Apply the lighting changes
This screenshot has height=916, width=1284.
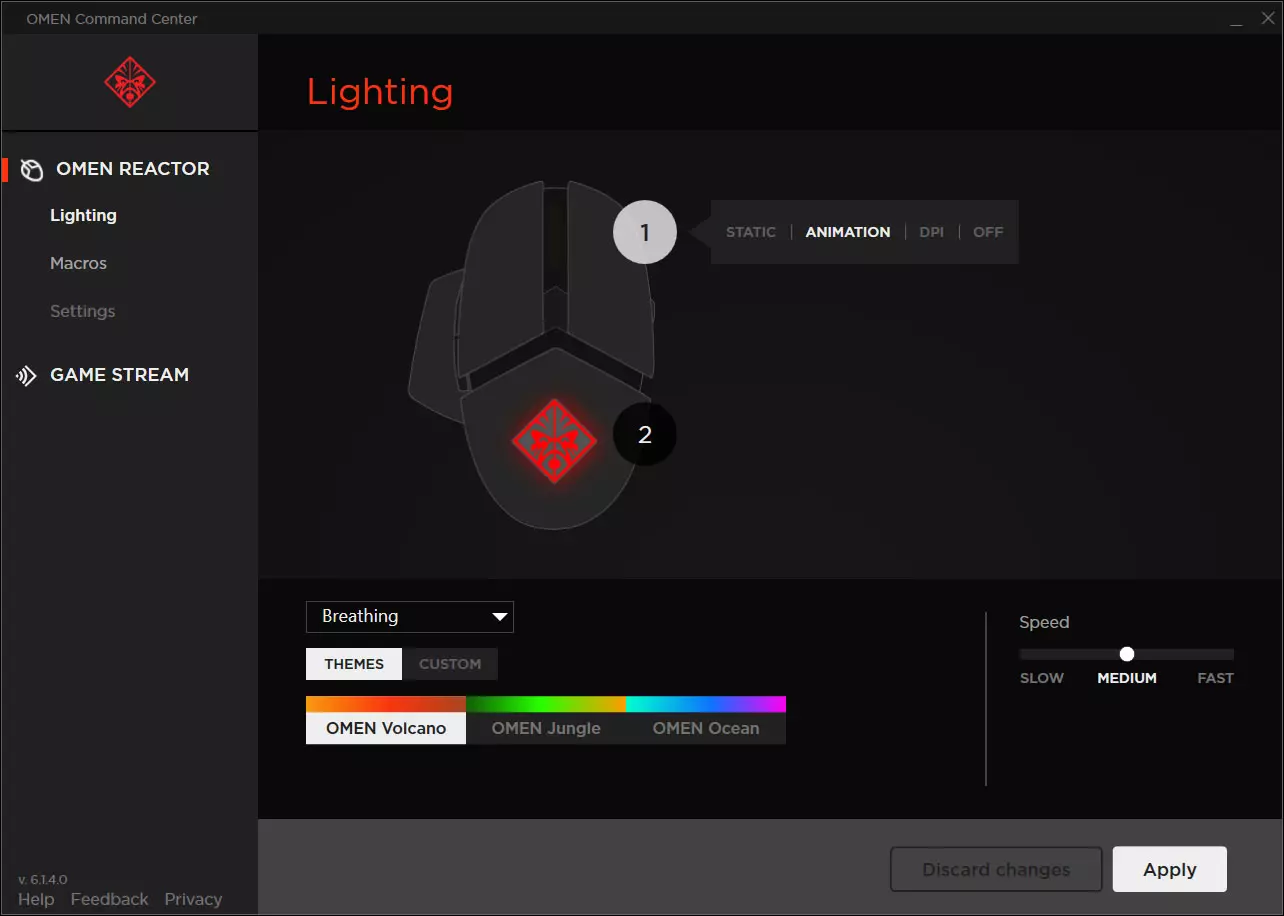pos(1170,870)
